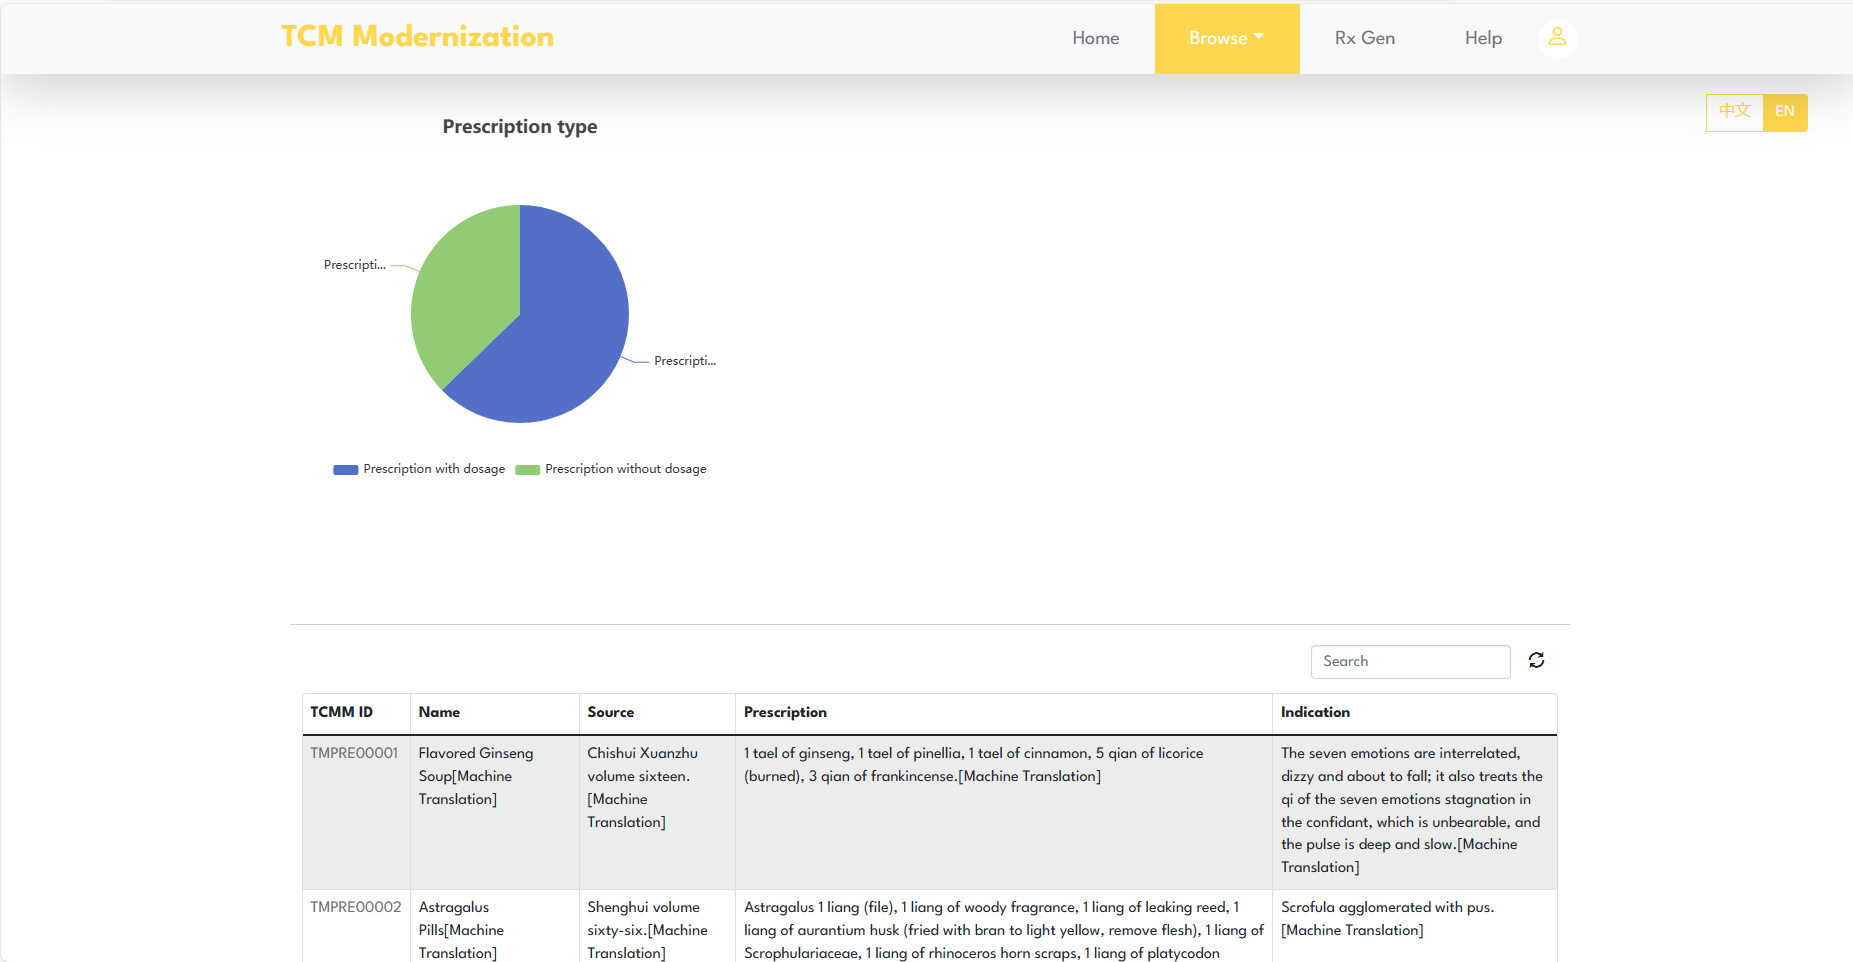Click the Indication column header
The image size is (1853, 962).
click(1315, 712)
